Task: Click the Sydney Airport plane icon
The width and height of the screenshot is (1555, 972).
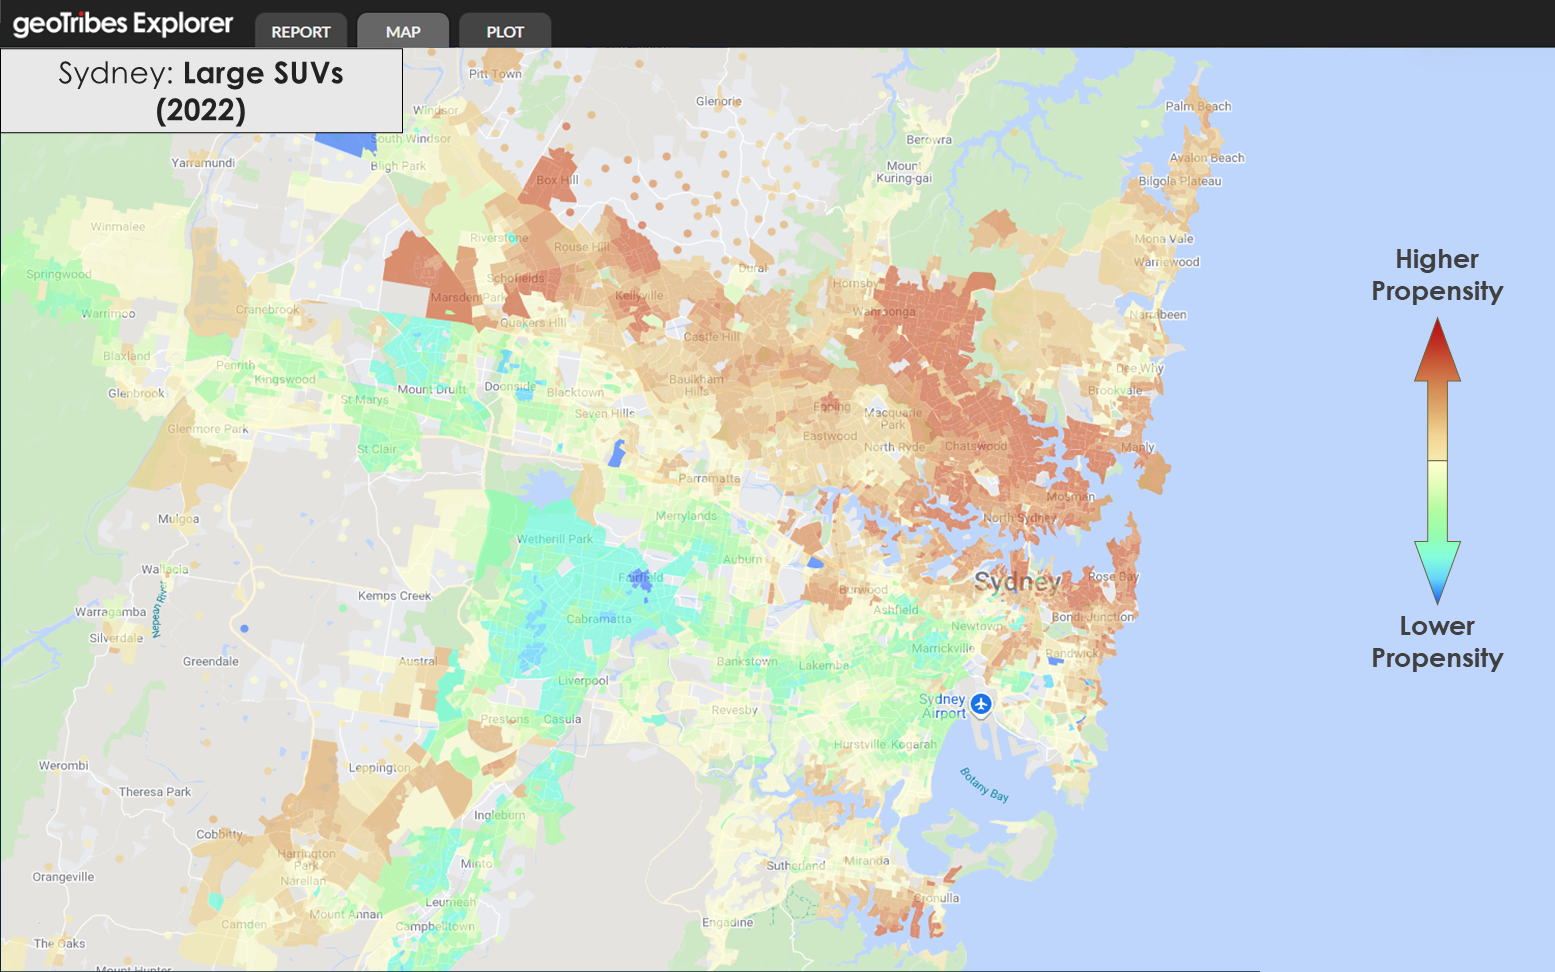Action: pos(981,704)
